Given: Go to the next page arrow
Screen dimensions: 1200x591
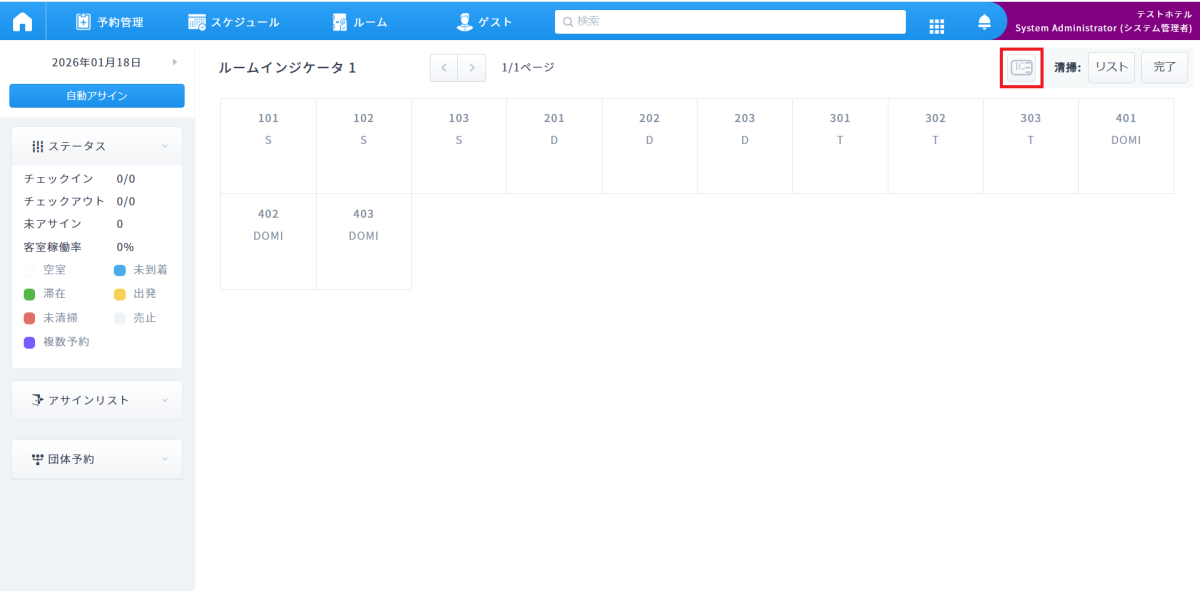Looking at the screenshot, I should click(x=472, y=67).
